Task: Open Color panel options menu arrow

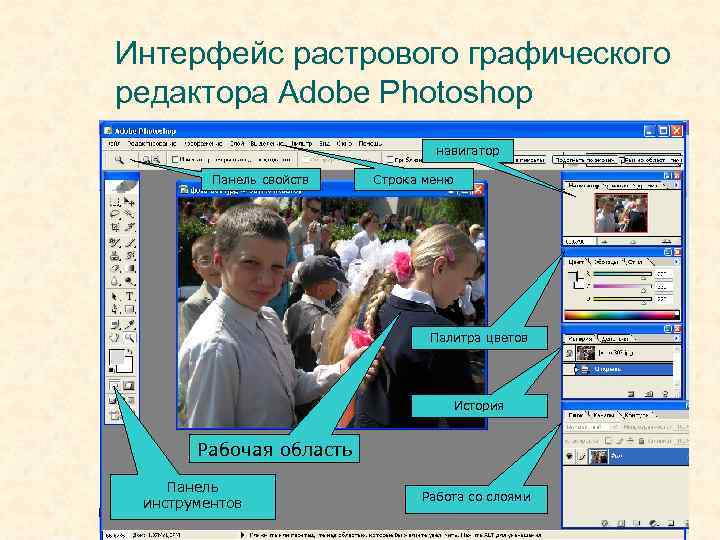Action: click(676, 261)
